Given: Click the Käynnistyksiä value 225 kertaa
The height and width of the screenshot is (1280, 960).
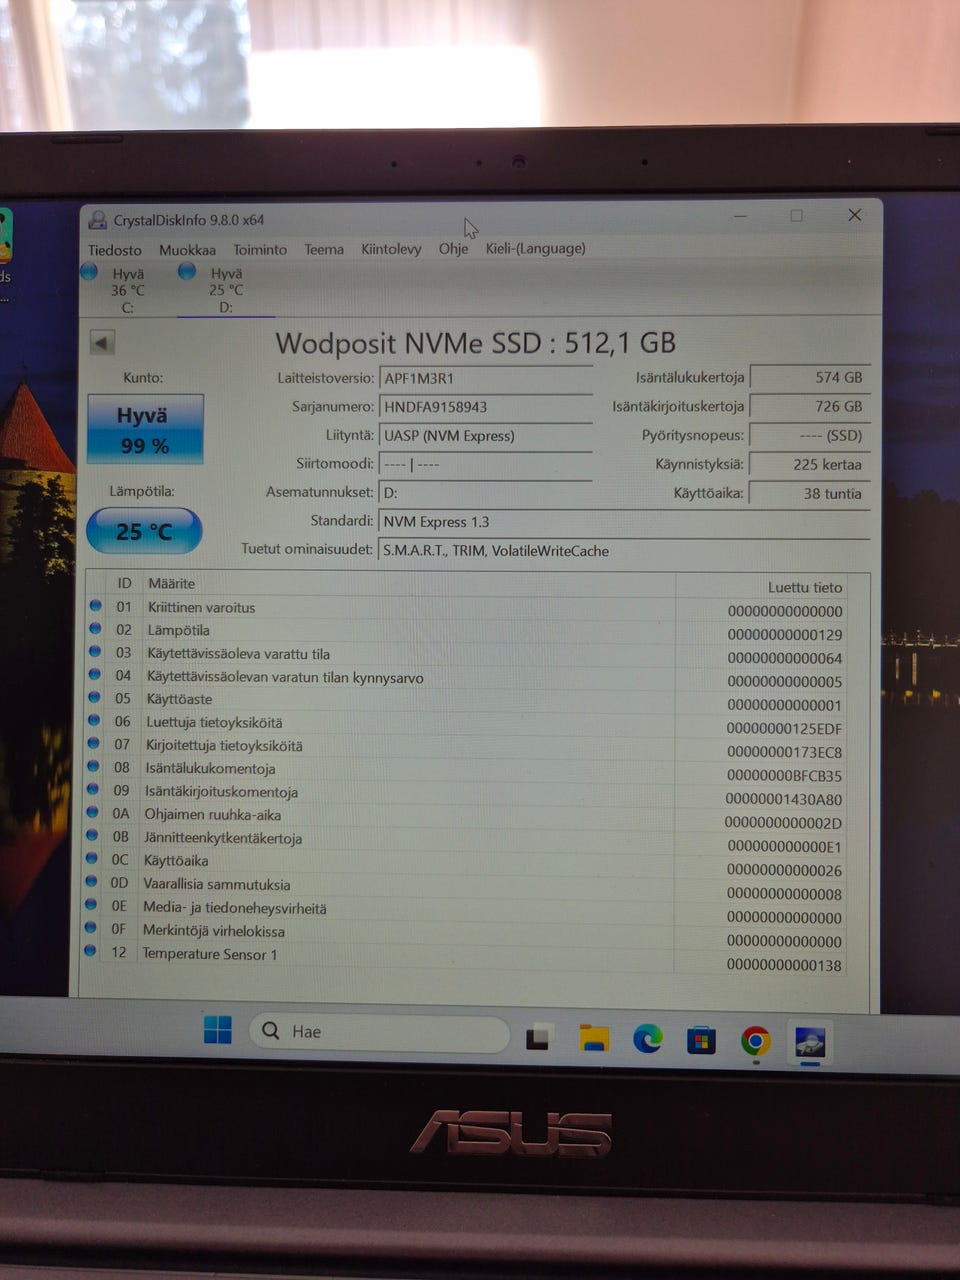Looking at the screenshot, I should pyautogui.click(x=809, y=464).
